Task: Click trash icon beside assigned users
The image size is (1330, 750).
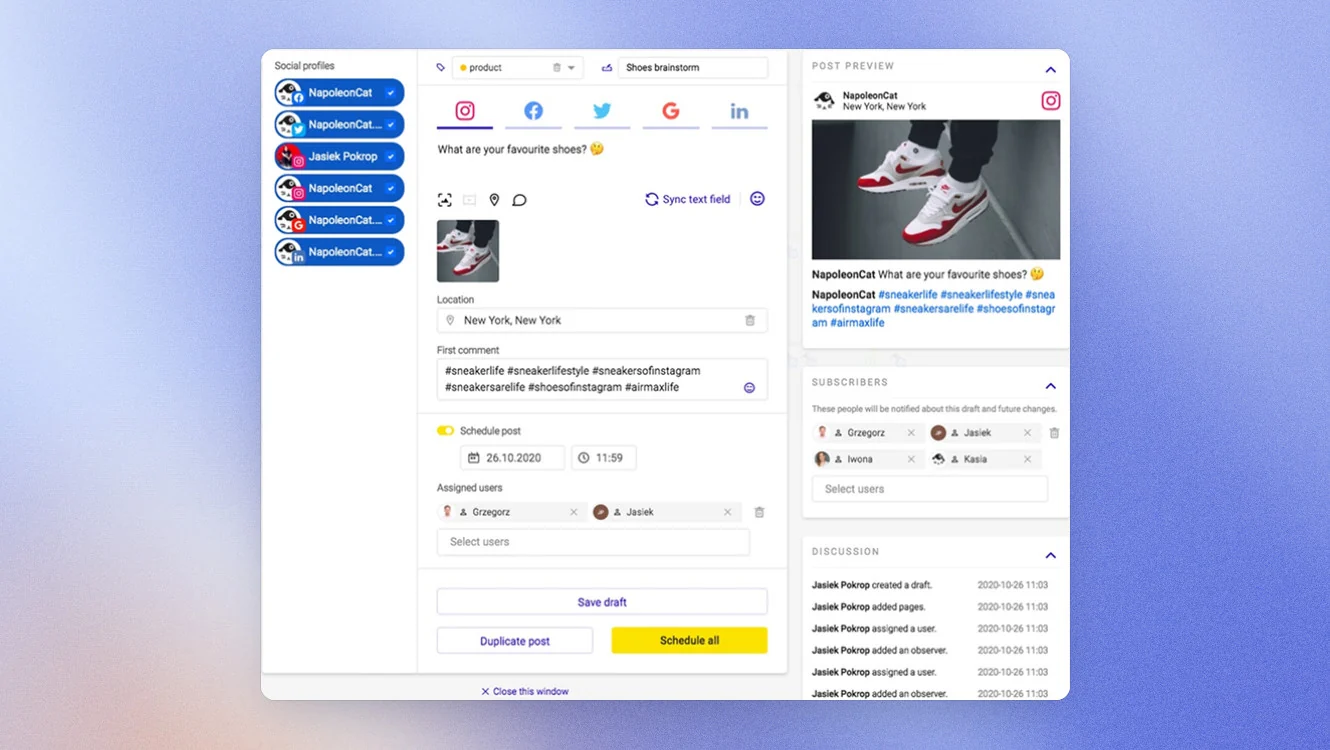Action: (x=759, y=512)
